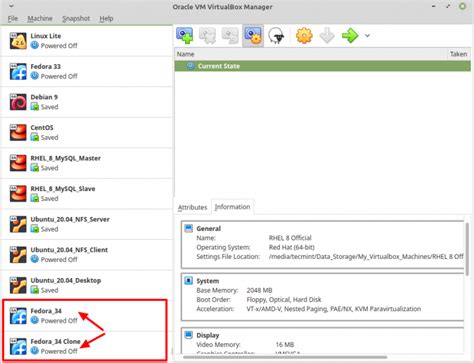Screen dimensions: 474x363
Task: Click the System section chip icon
Action: (189, 281)
